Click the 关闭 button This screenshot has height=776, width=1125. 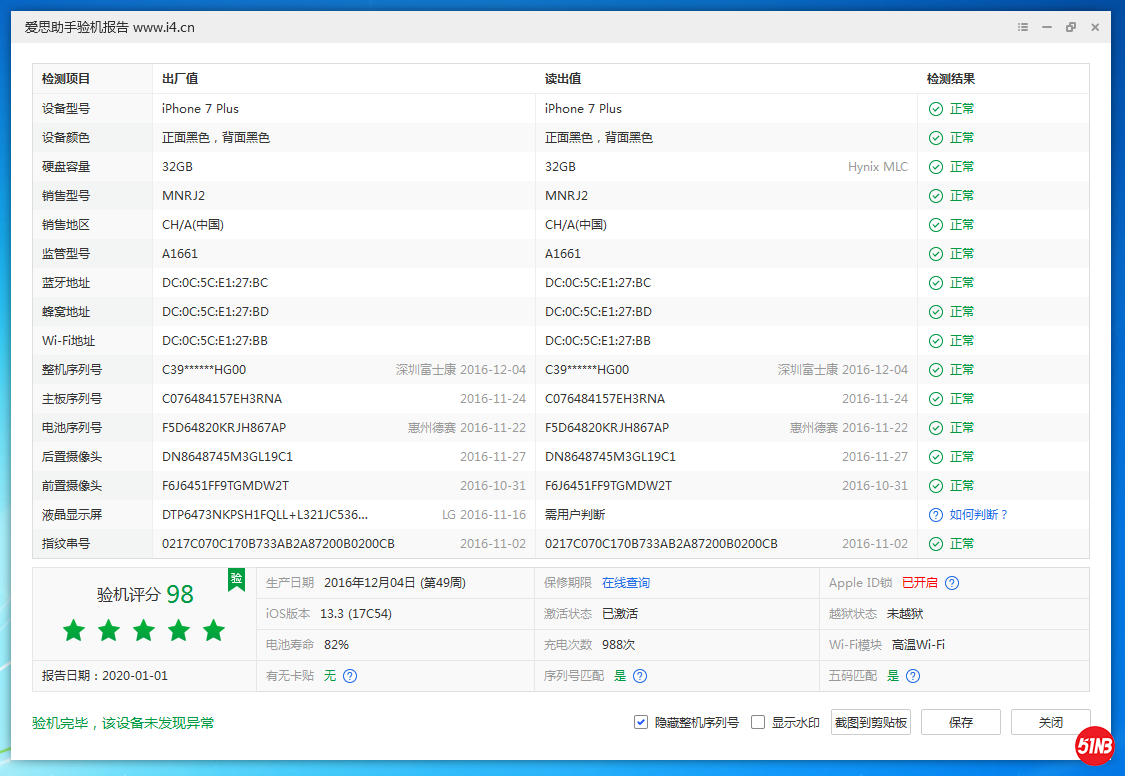(x=1050, y=722)
